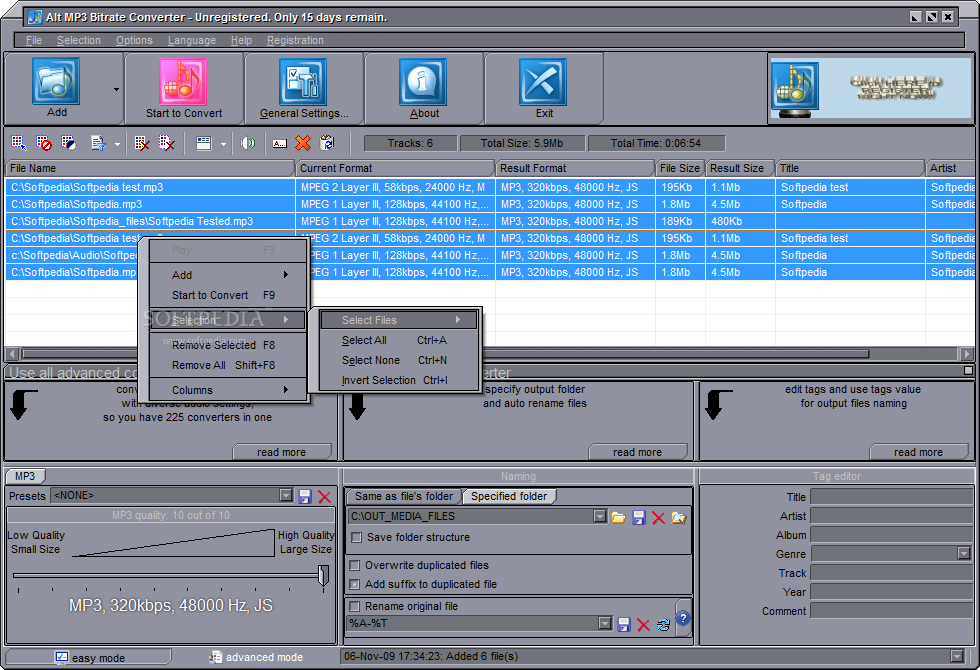Choose Remove All in context menu
Viewport: 980px width, 670px height.
click(x=228, y=365)
